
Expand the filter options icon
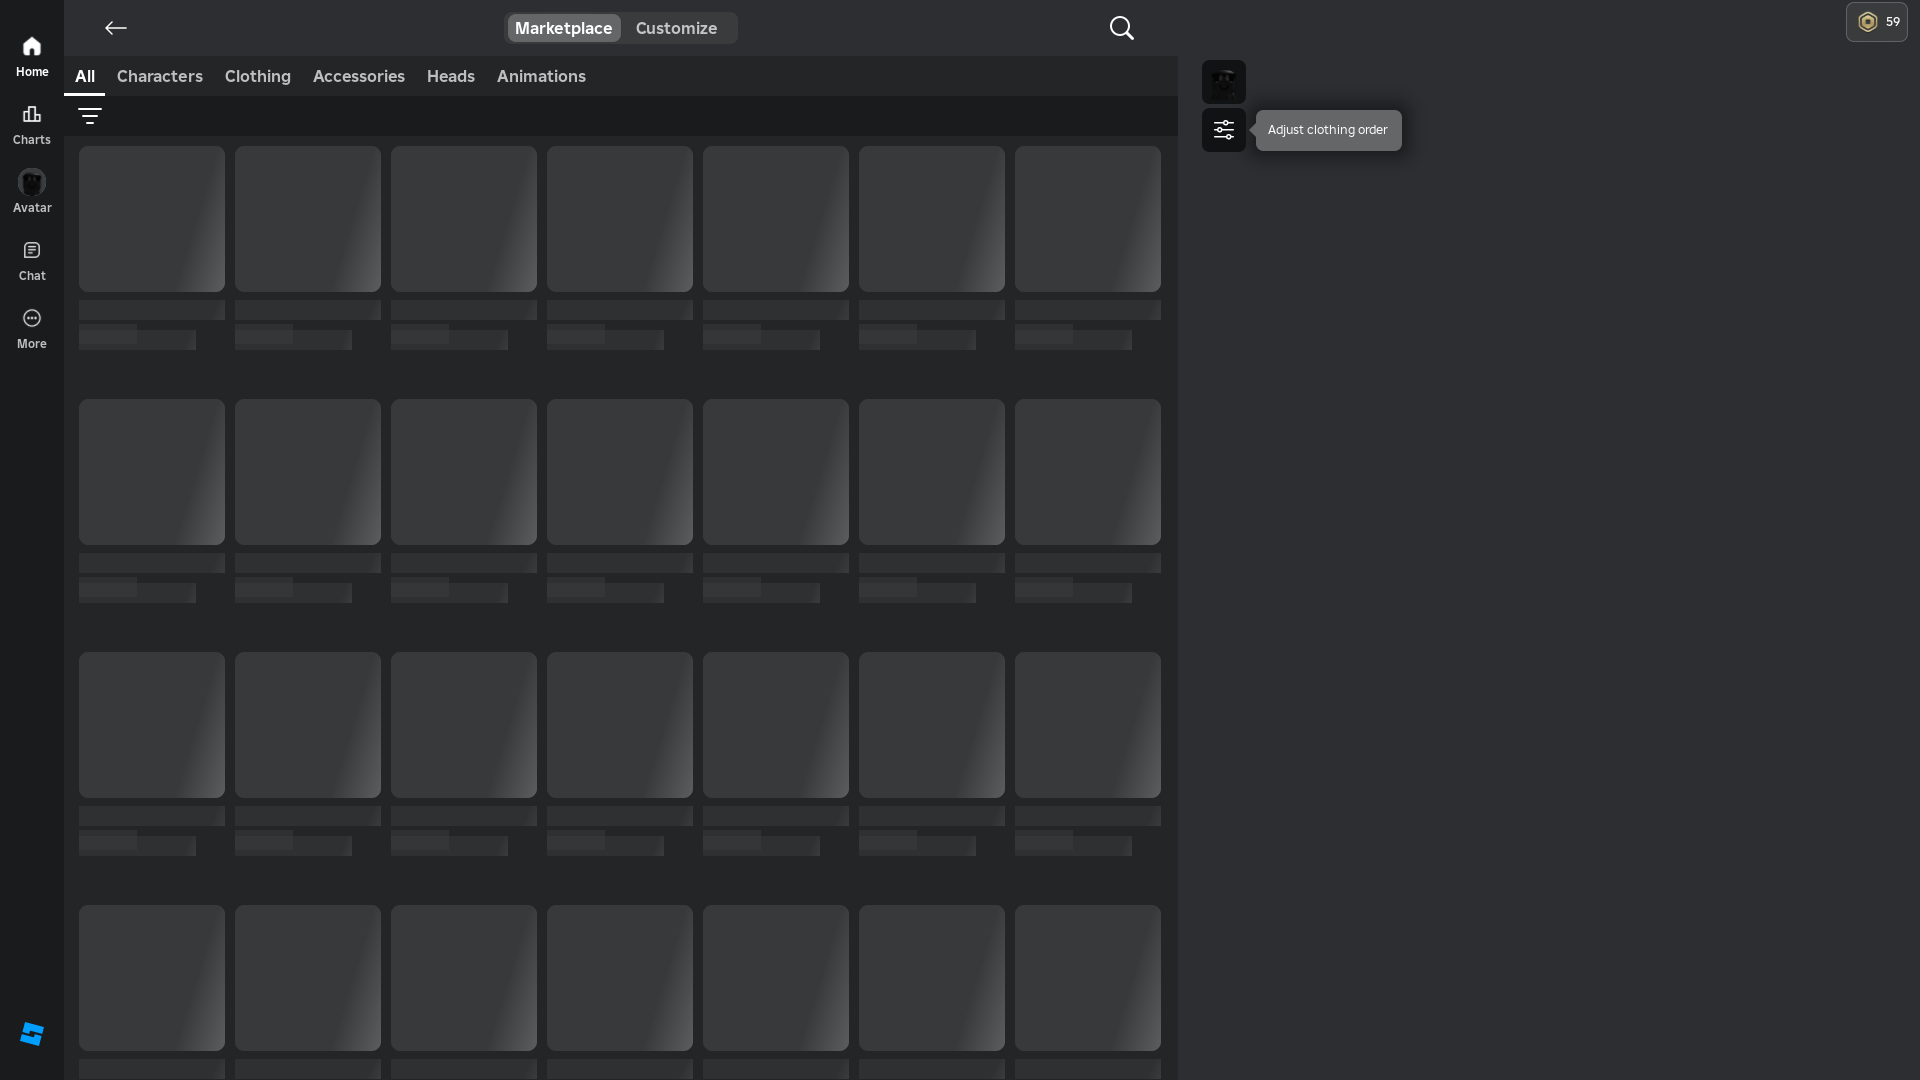(x=90, y=116)
